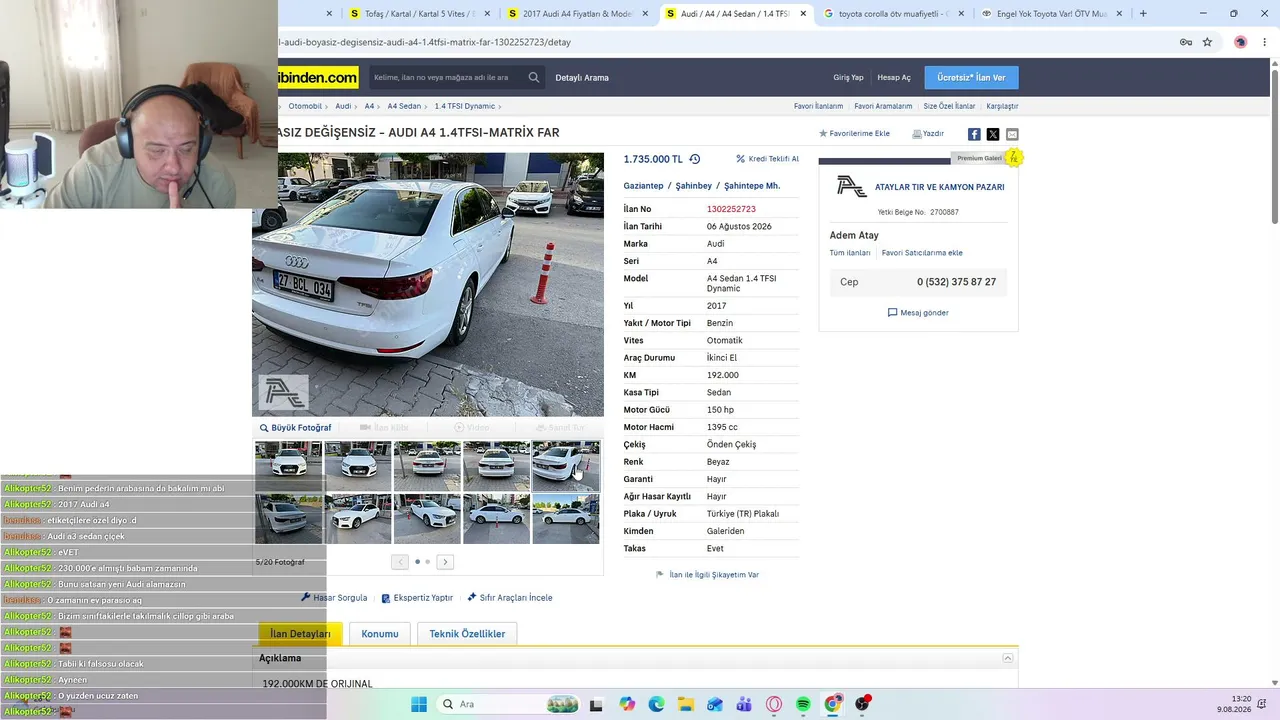Click Tüm ilanları of the seller
This screenshot has width=1280, height=720.
coord(850,253)
